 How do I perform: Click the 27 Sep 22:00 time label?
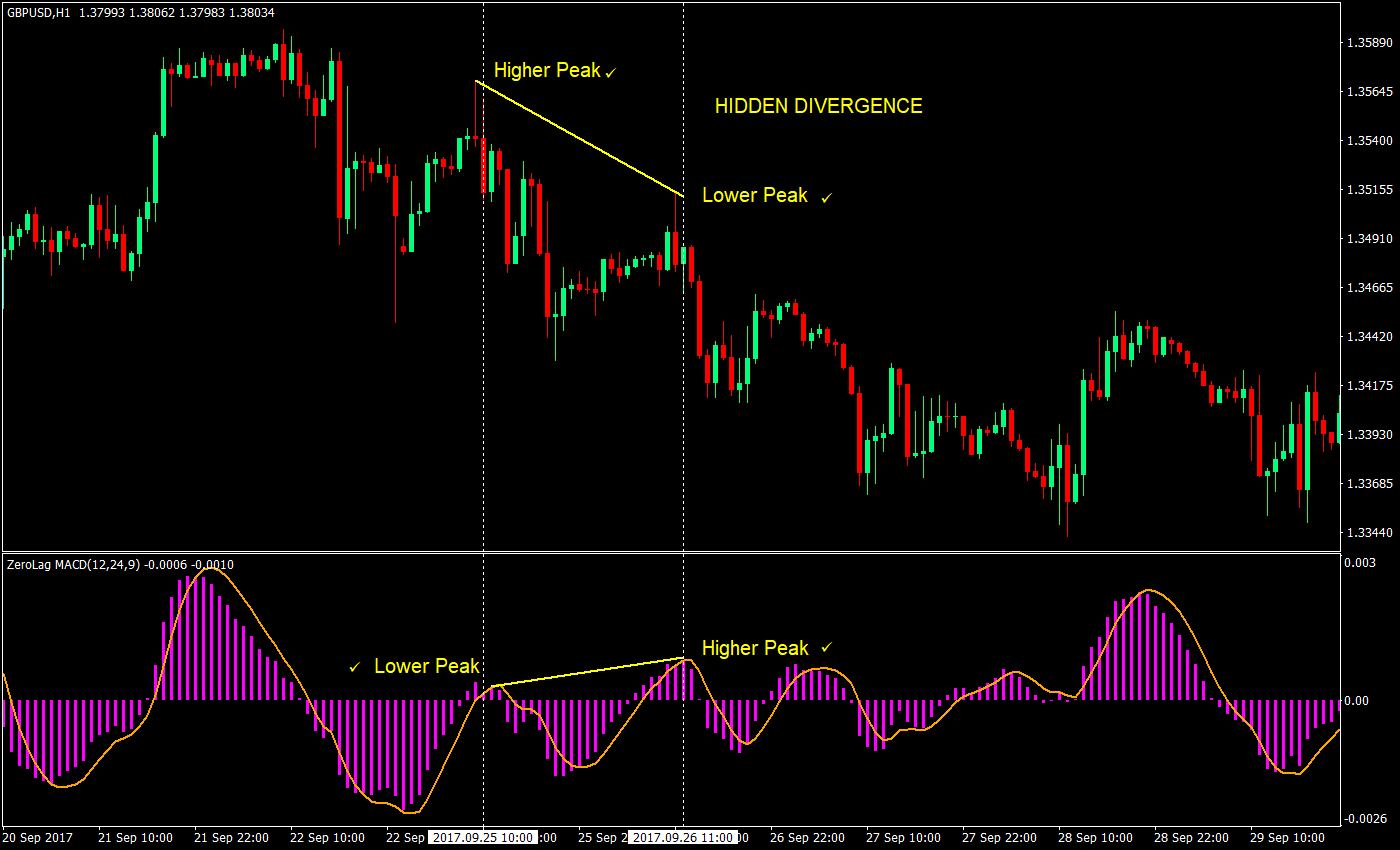[999, 837]
